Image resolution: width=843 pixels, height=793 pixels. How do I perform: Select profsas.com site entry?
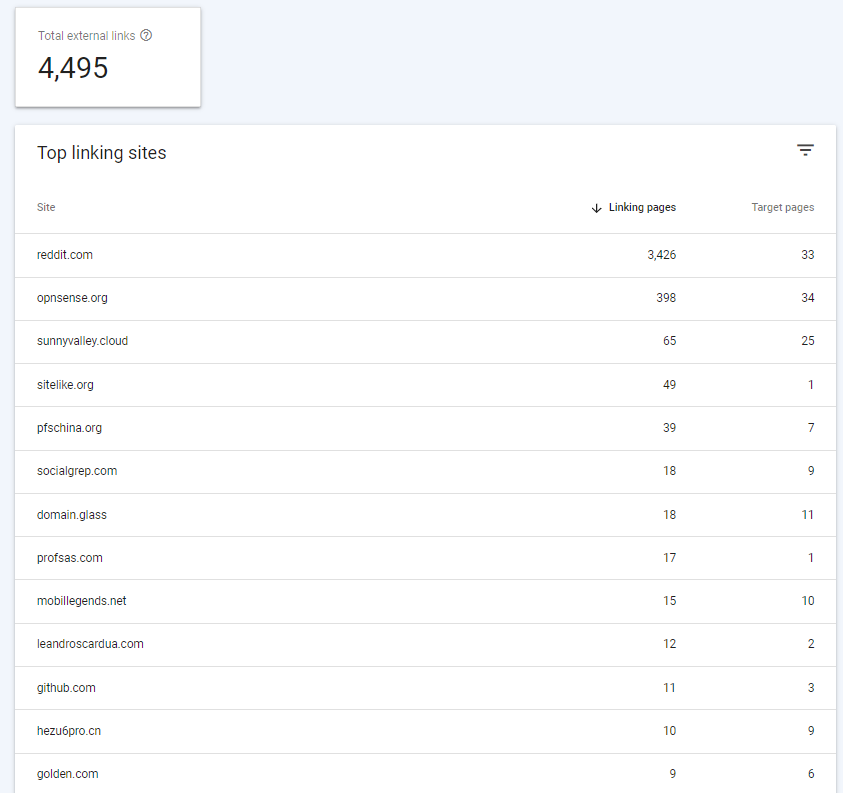pyautogui.click(x=69, y=558)
